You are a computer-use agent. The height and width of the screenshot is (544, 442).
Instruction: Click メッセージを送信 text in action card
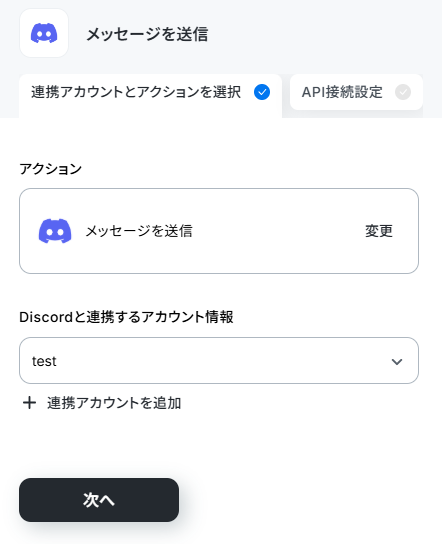pos(139,231)
